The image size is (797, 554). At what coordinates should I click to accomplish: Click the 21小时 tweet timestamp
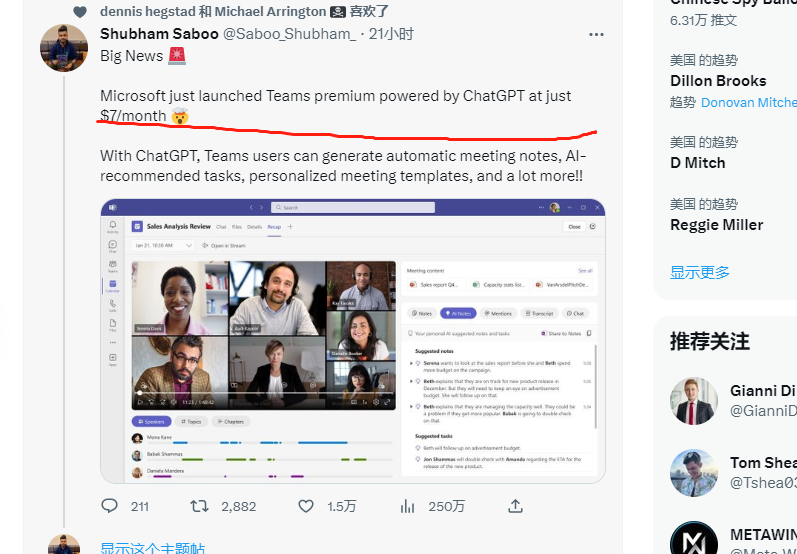[x=391, y=34]
